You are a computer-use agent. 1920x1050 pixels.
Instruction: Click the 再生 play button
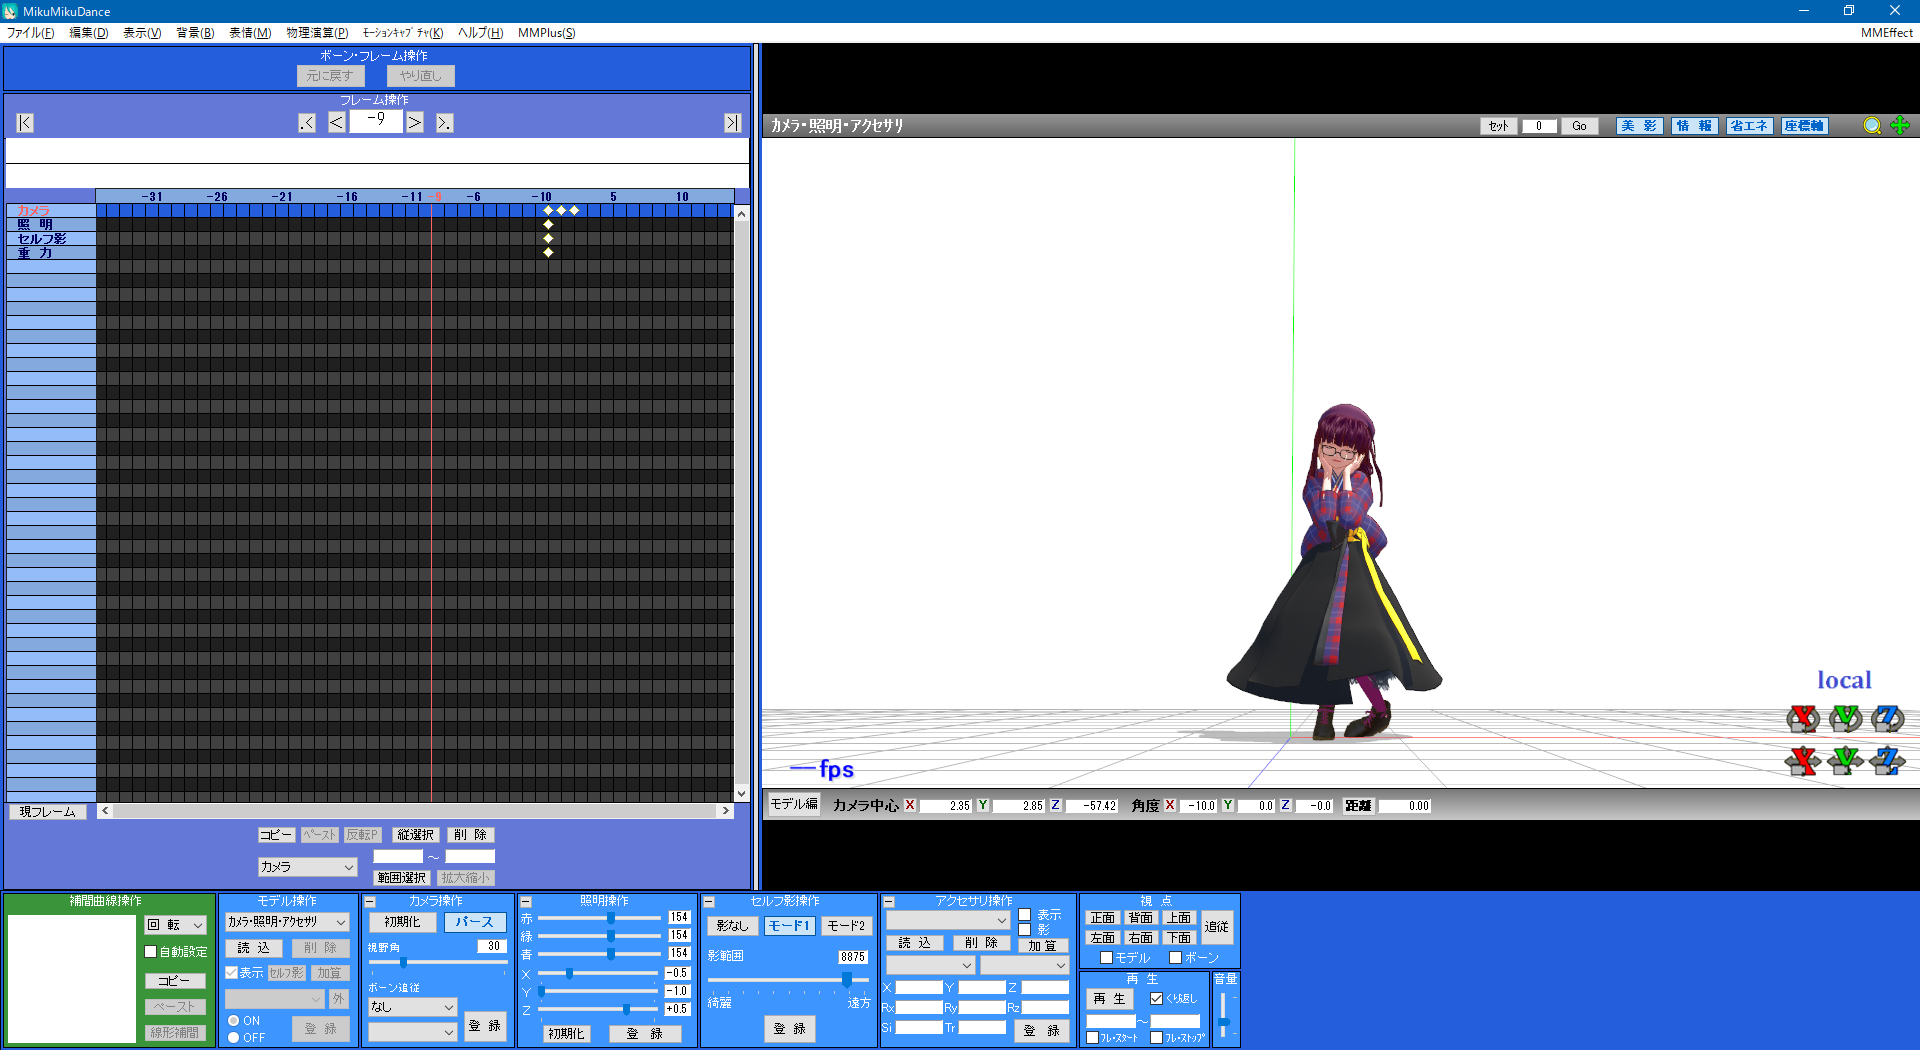[x=1110, y=999]
